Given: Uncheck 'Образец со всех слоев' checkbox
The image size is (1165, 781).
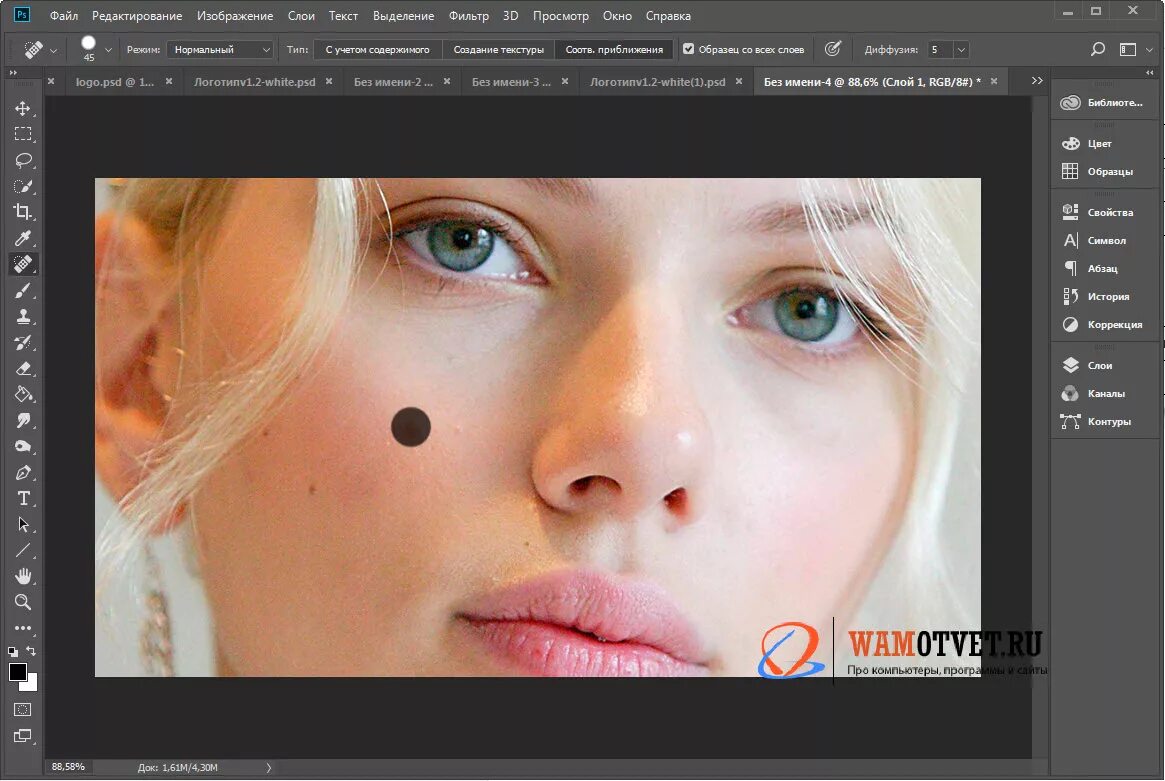Looking at the screenshot, I should coord(689,49).
